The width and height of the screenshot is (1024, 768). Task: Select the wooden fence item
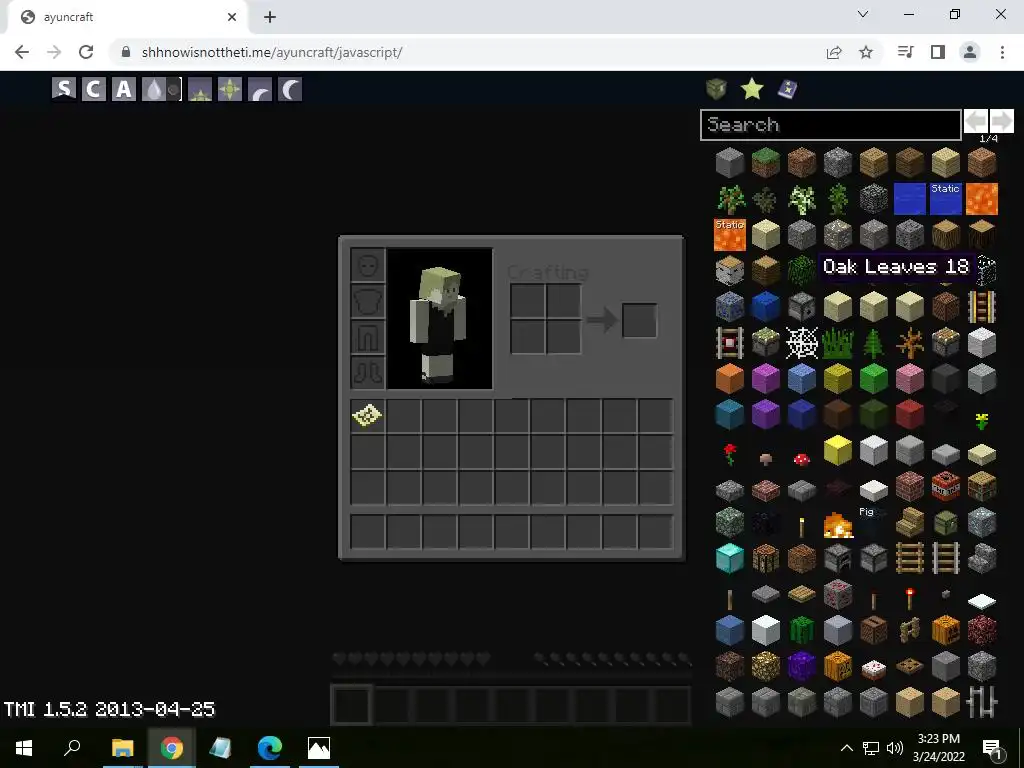(909, 630)
